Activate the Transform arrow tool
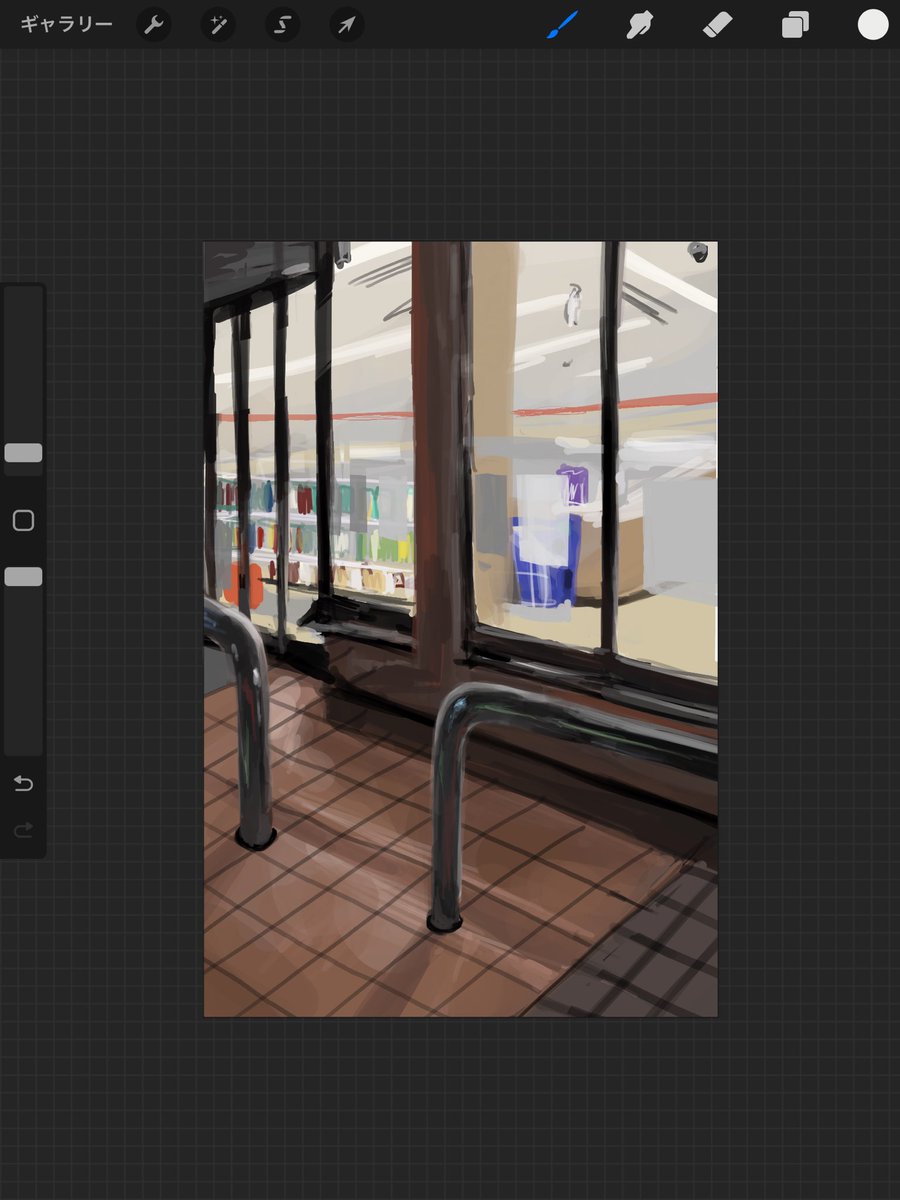Image resolution: width=900 pixels, height=1200 pixels. coord(346,25)
